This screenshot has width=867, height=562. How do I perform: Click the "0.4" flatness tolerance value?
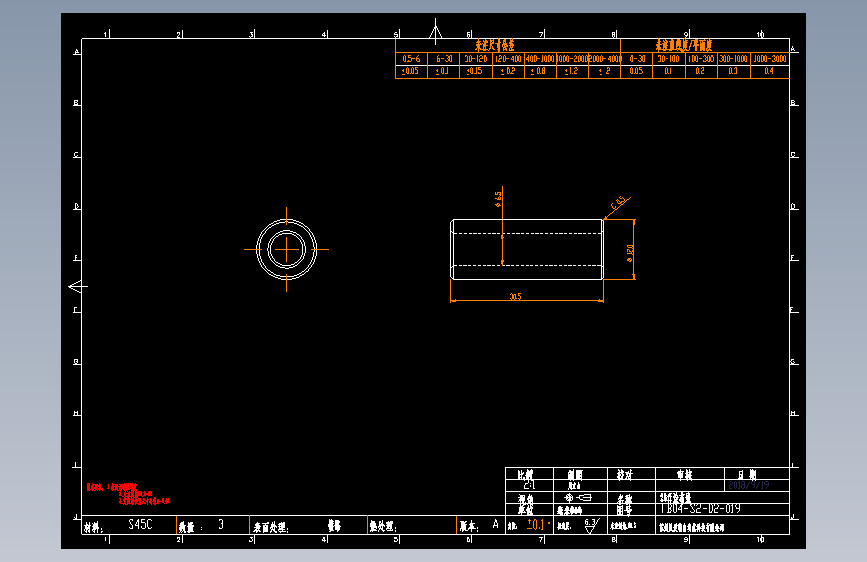(769, 71)
